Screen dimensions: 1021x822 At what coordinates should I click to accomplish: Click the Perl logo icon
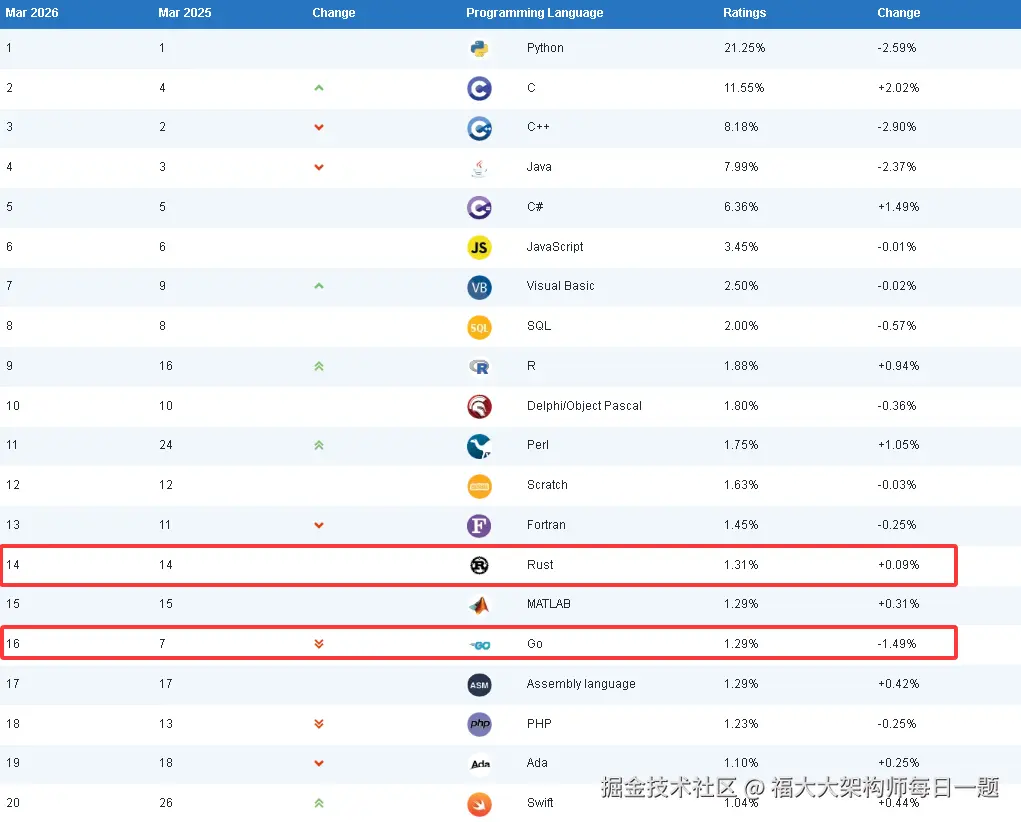click(x=479, y=446)
